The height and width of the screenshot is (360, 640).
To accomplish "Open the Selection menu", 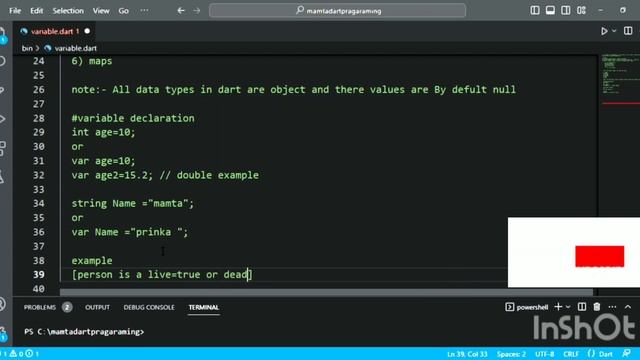I will pos(68,11).
